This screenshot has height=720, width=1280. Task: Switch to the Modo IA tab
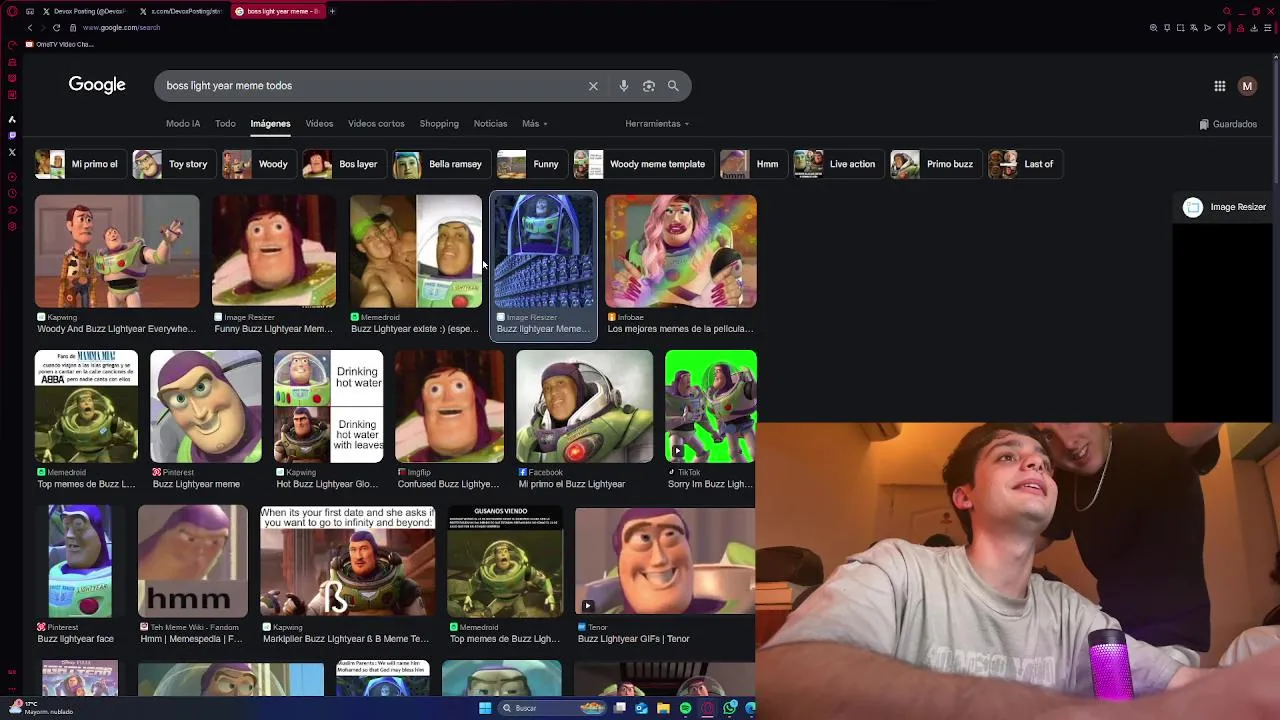tap(183, 124)
